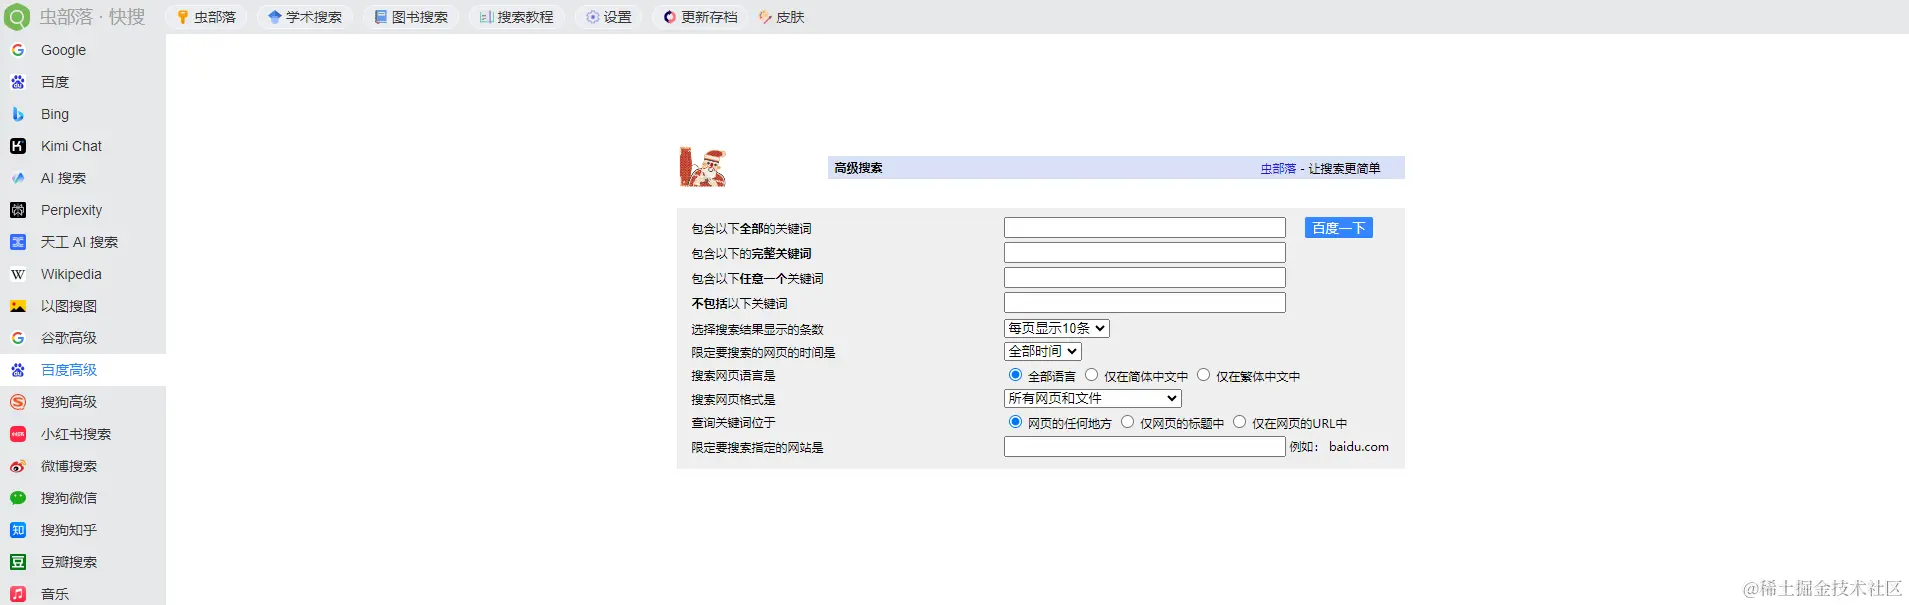Click the 搜狗知乎 sidebar text
The width and height of the screenshot is (1909, 605).
[x=69, y=530]
